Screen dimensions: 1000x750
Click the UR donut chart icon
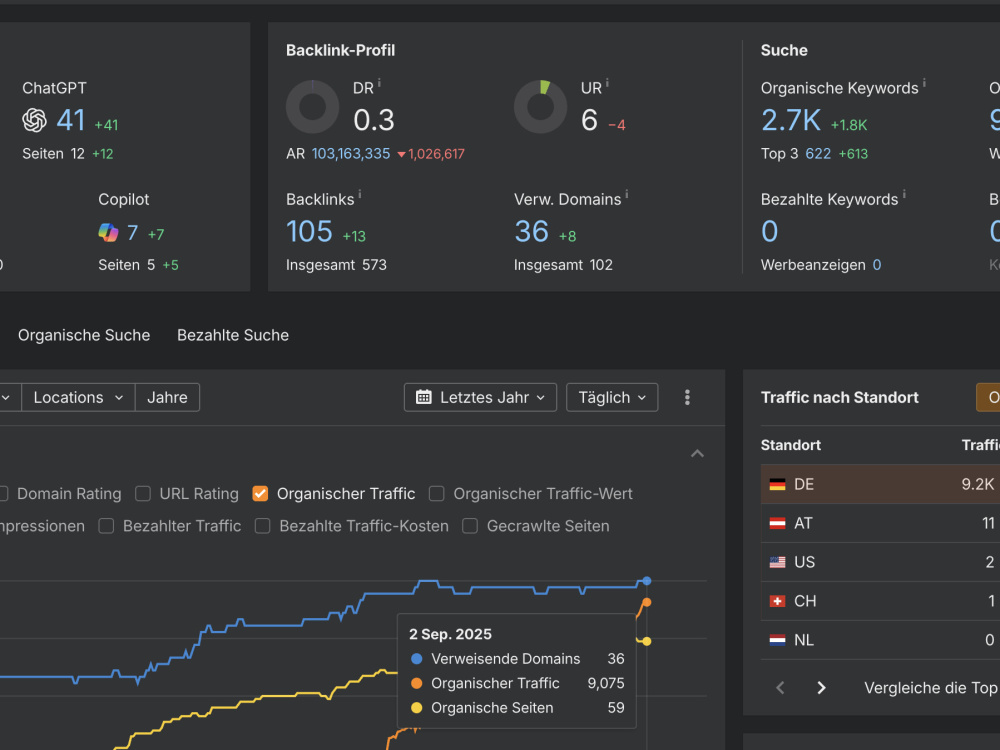click(541, 107)
